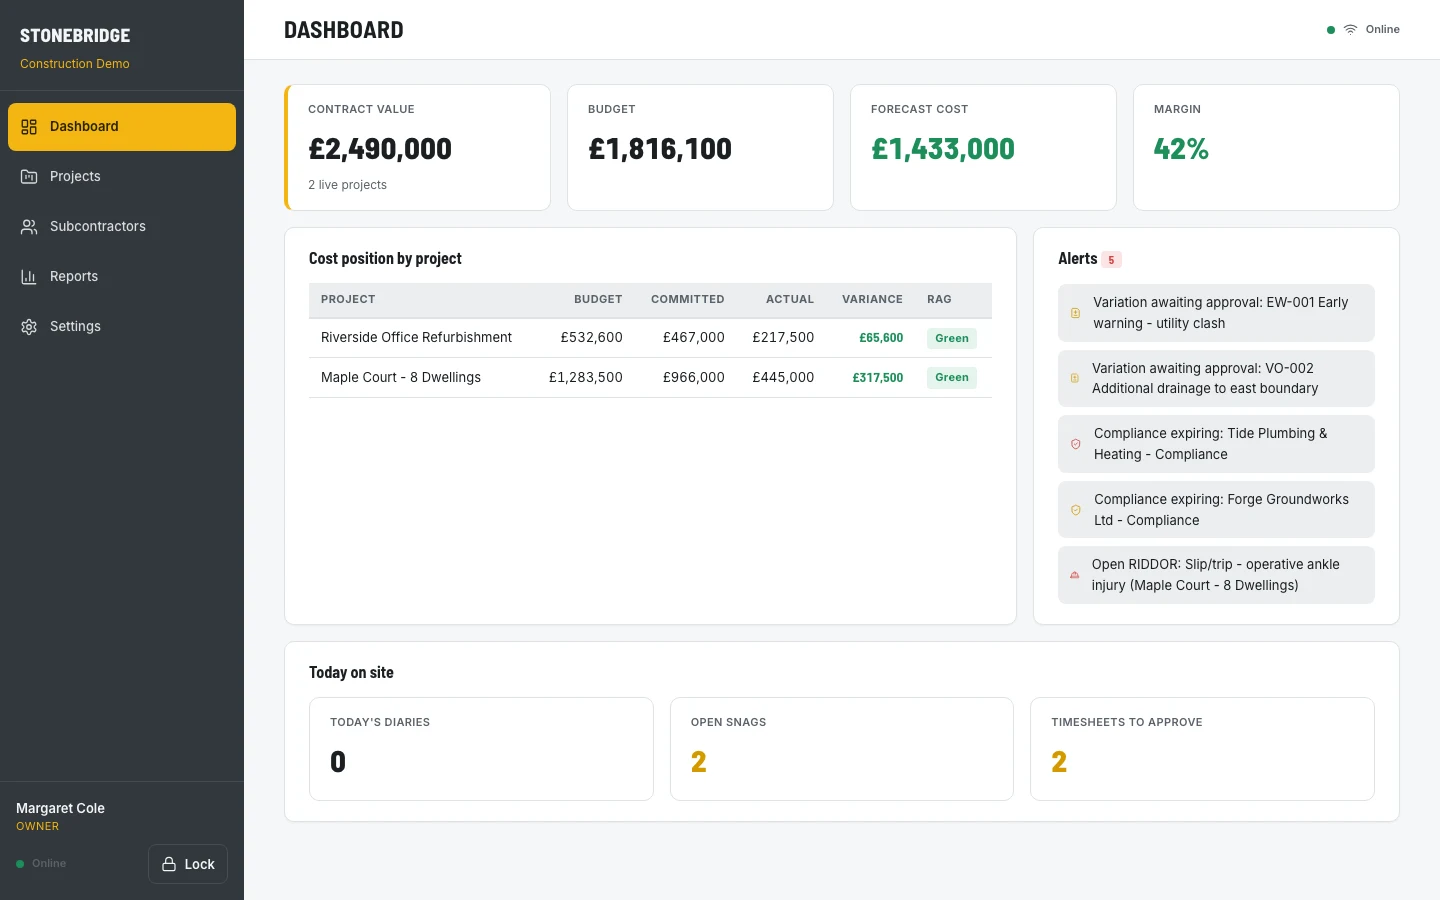Click variance value £65,600
1440x900 pixels.
[881, 338]
